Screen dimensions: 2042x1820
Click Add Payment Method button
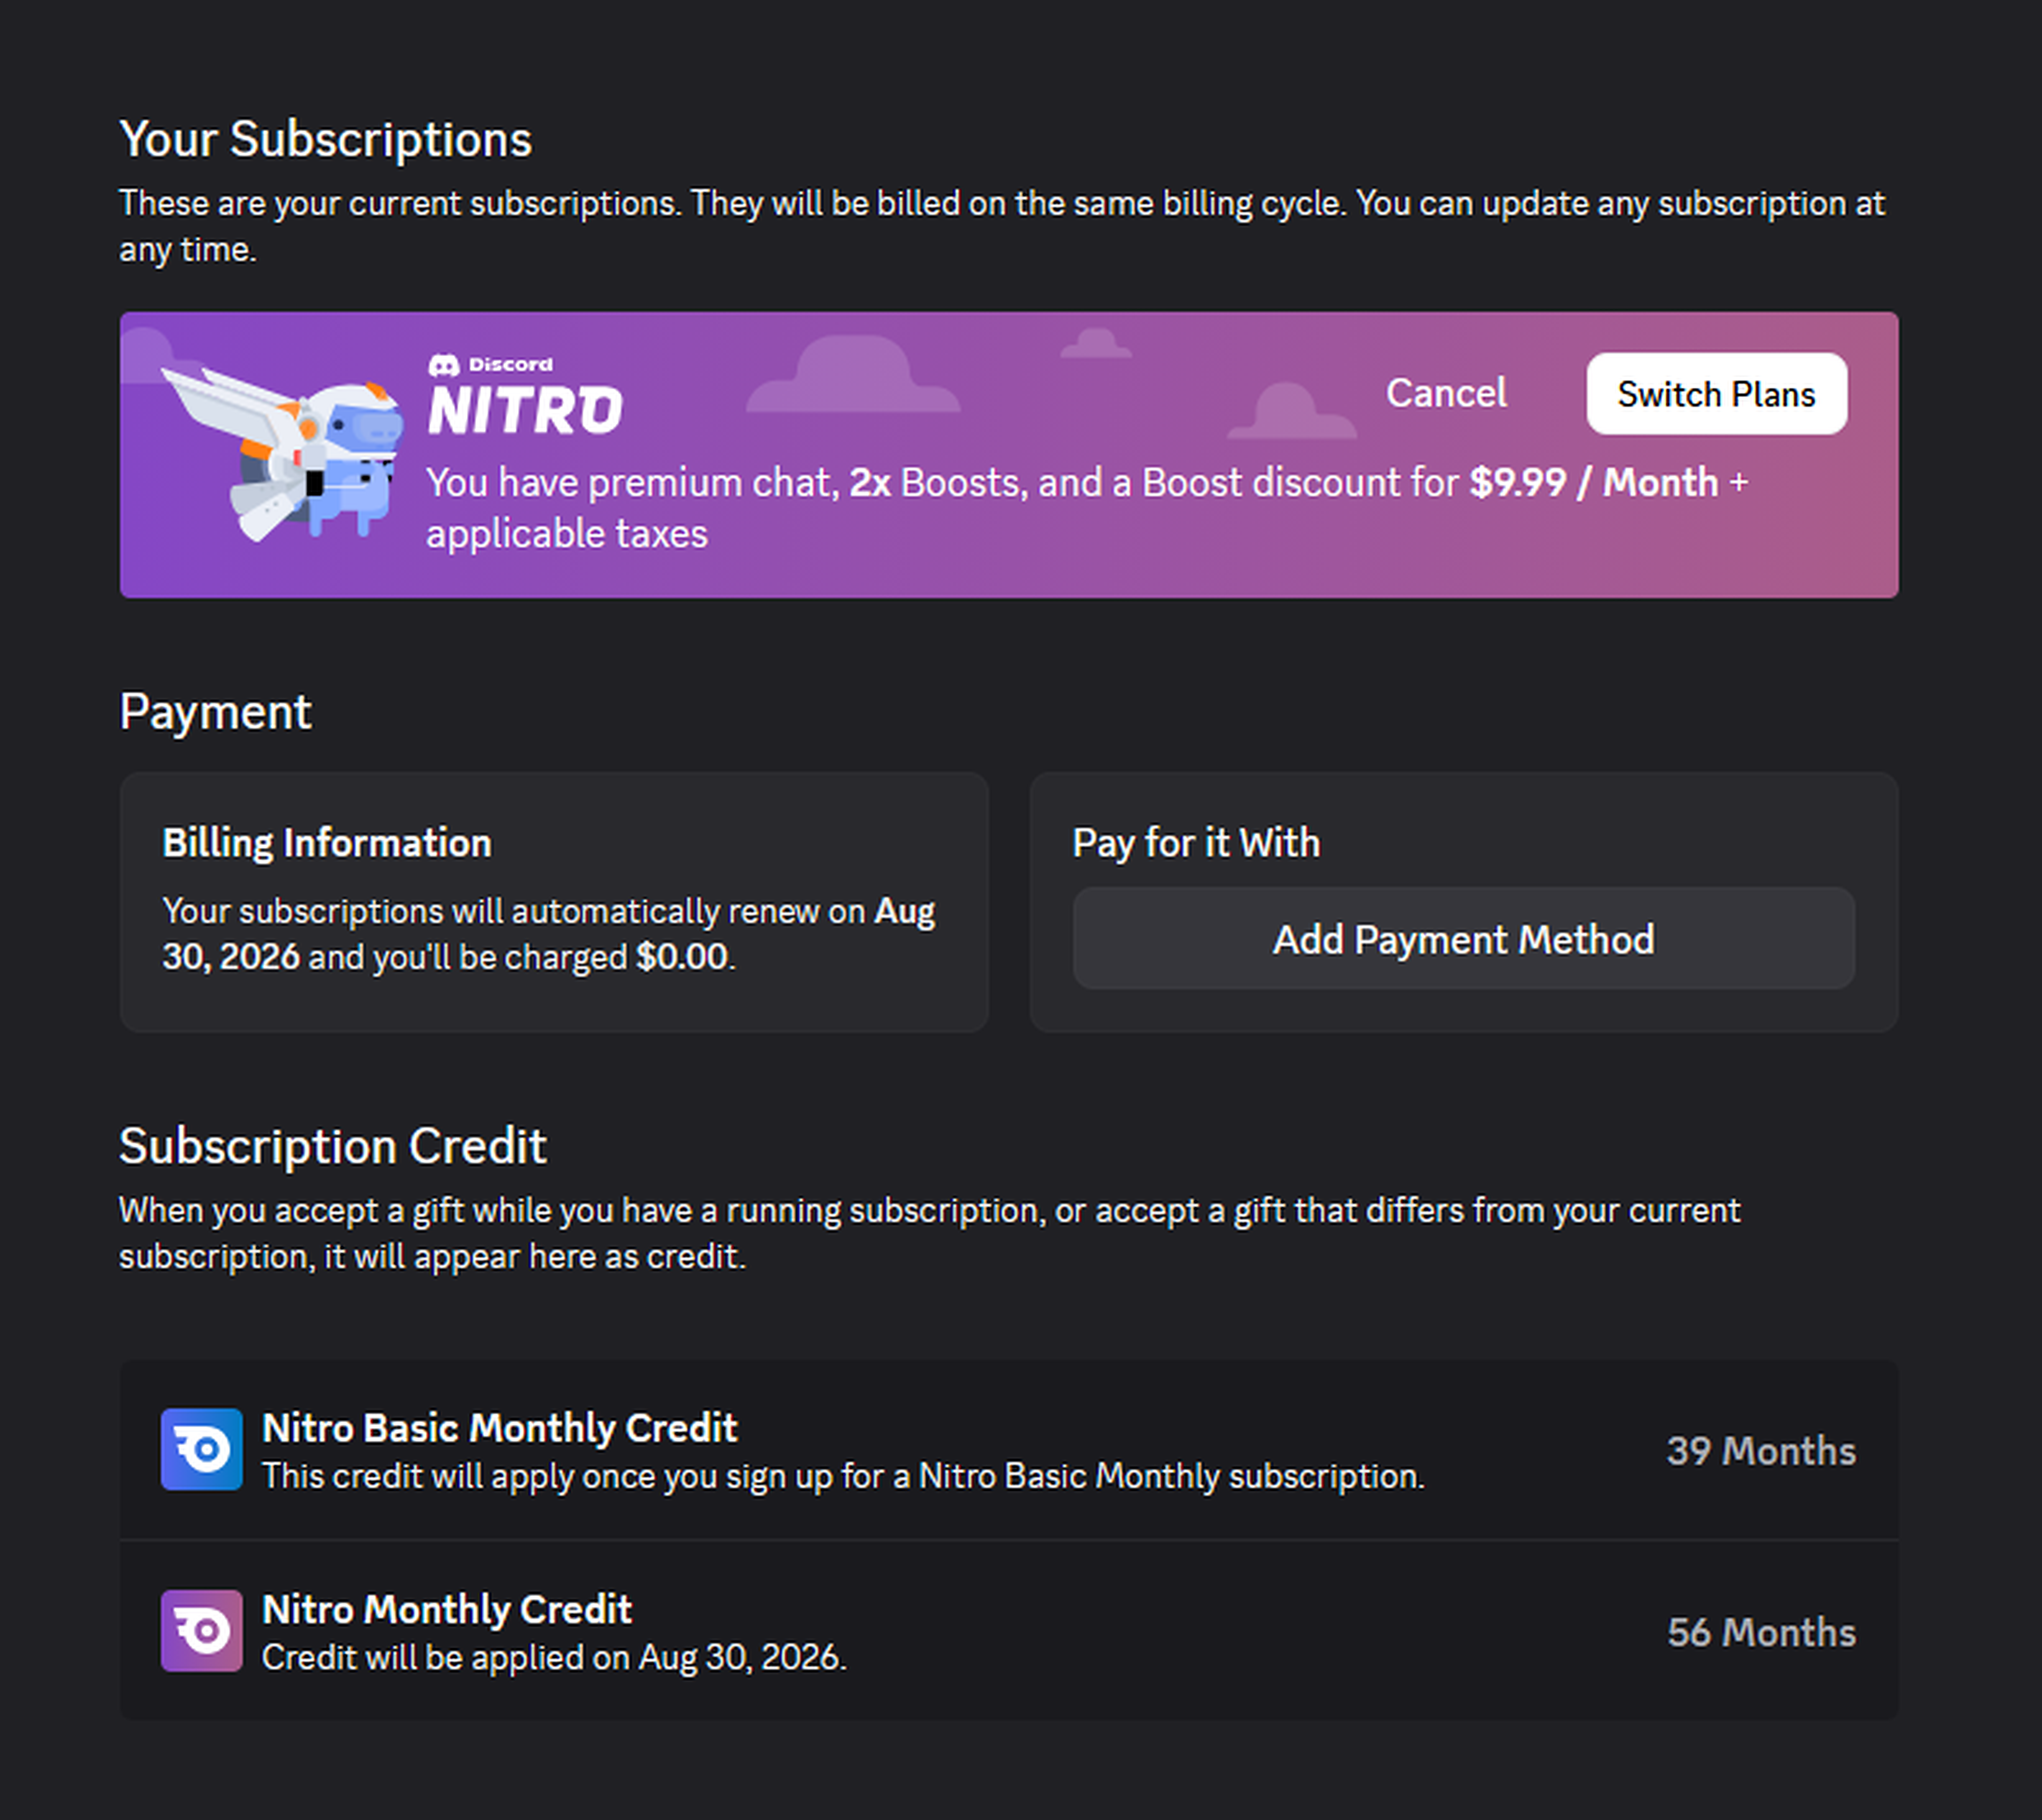tap(1464, 939)
